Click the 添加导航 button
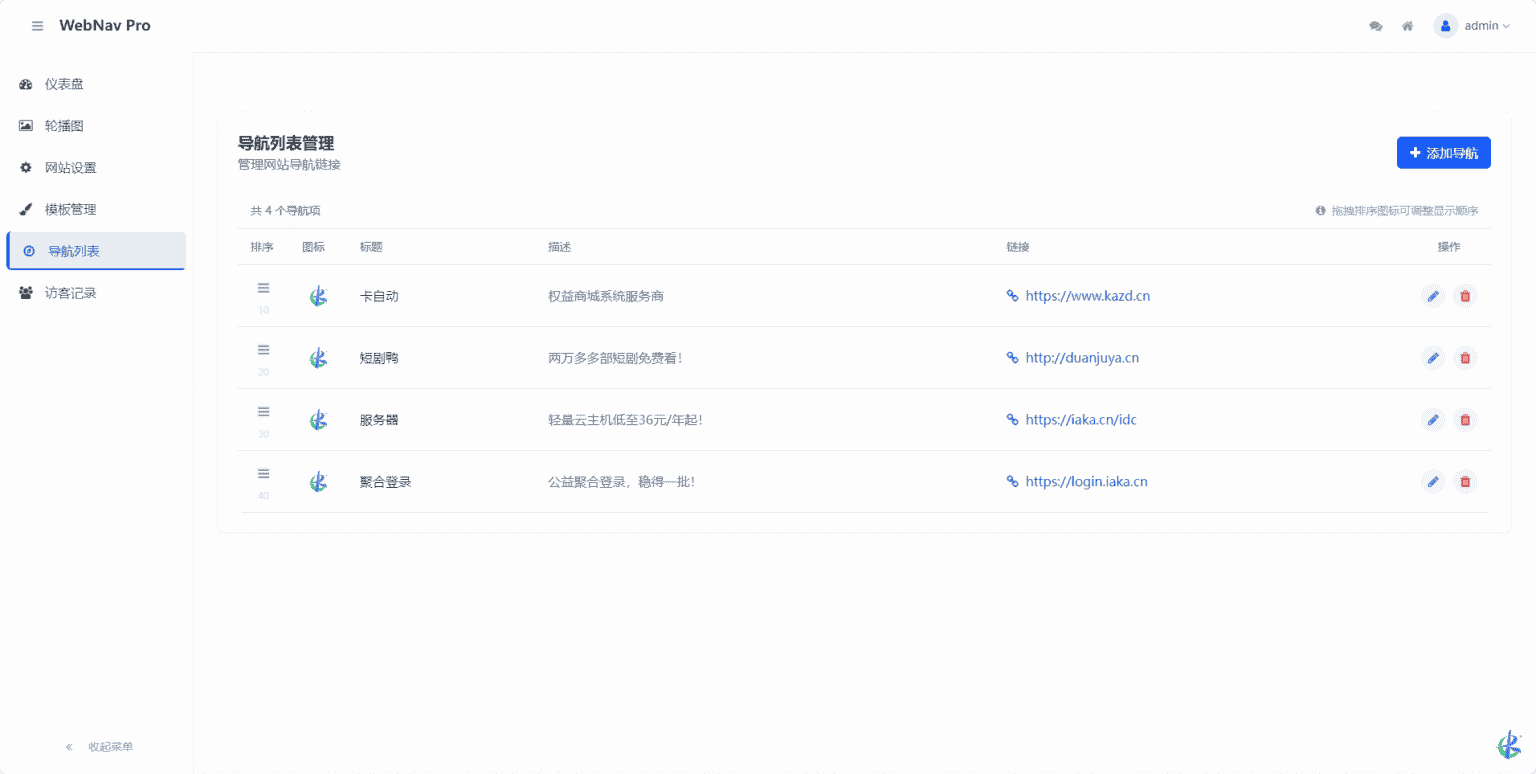 (x=1443, y=153)
